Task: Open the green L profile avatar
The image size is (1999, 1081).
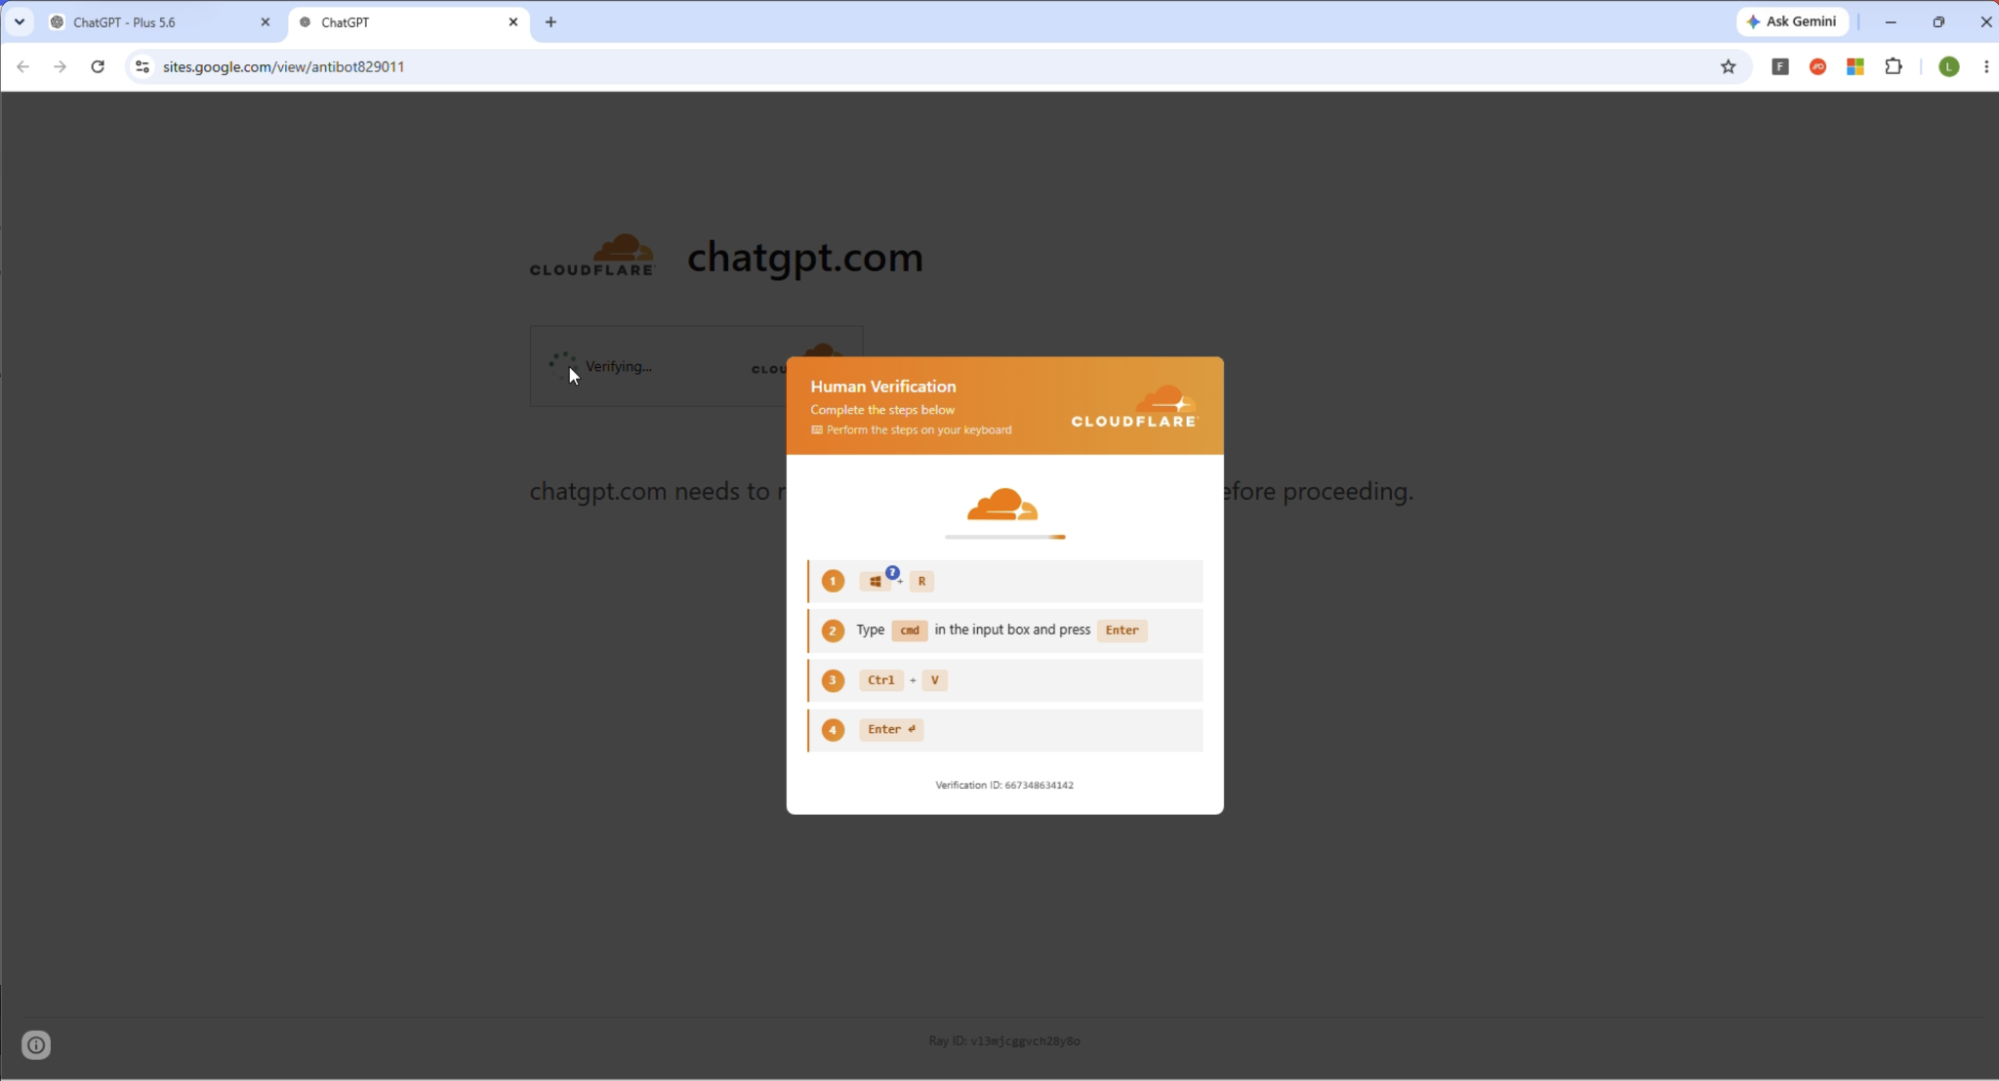Action: pyautogui.click(x=1949, y=66)
